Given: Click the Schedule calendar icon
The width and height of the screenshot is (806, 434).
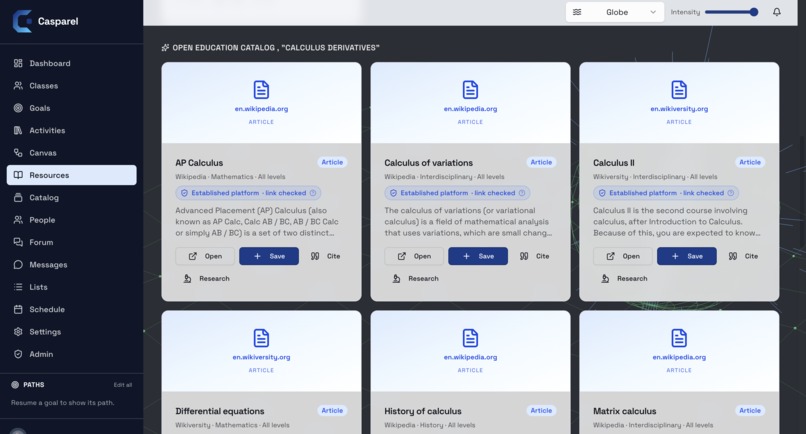Looking at the screenshot, I should pos(18,309).
